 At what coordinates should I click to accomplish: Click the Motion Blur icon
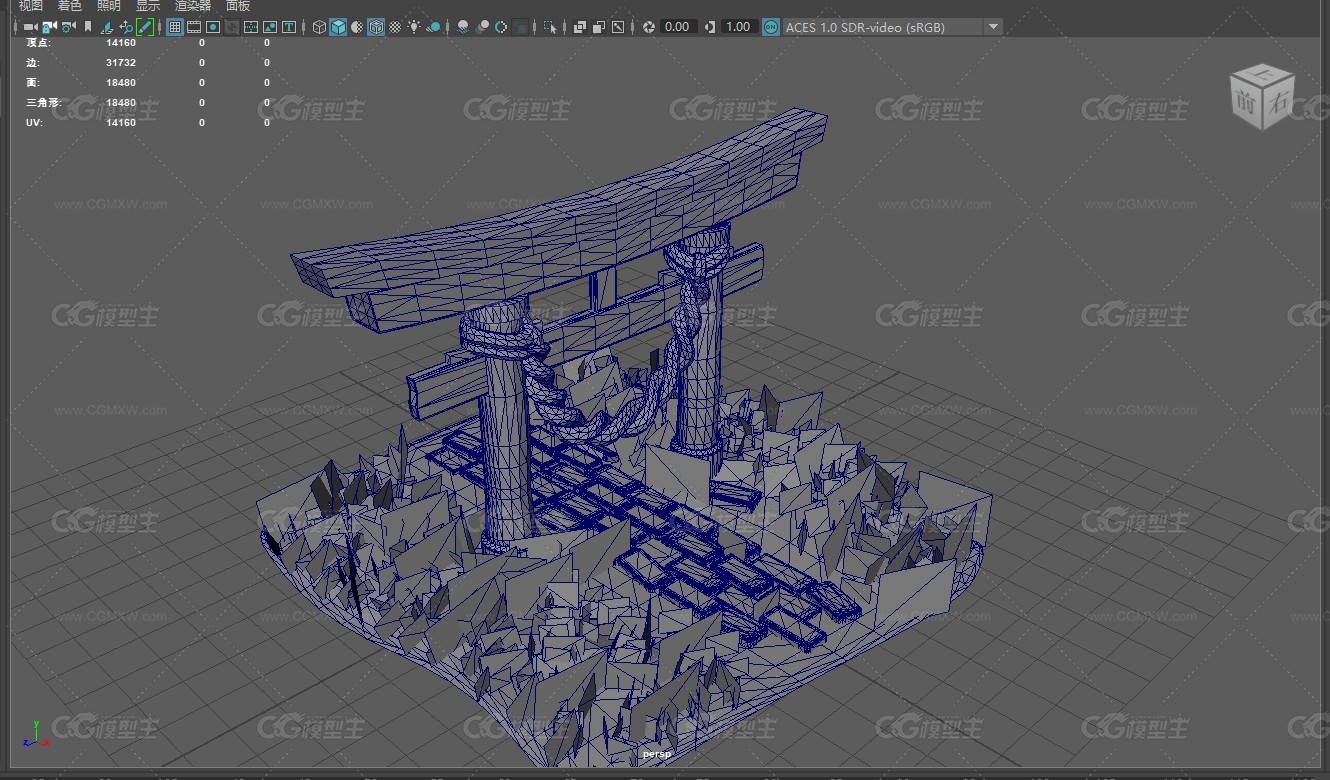click(x=482, y=27)
